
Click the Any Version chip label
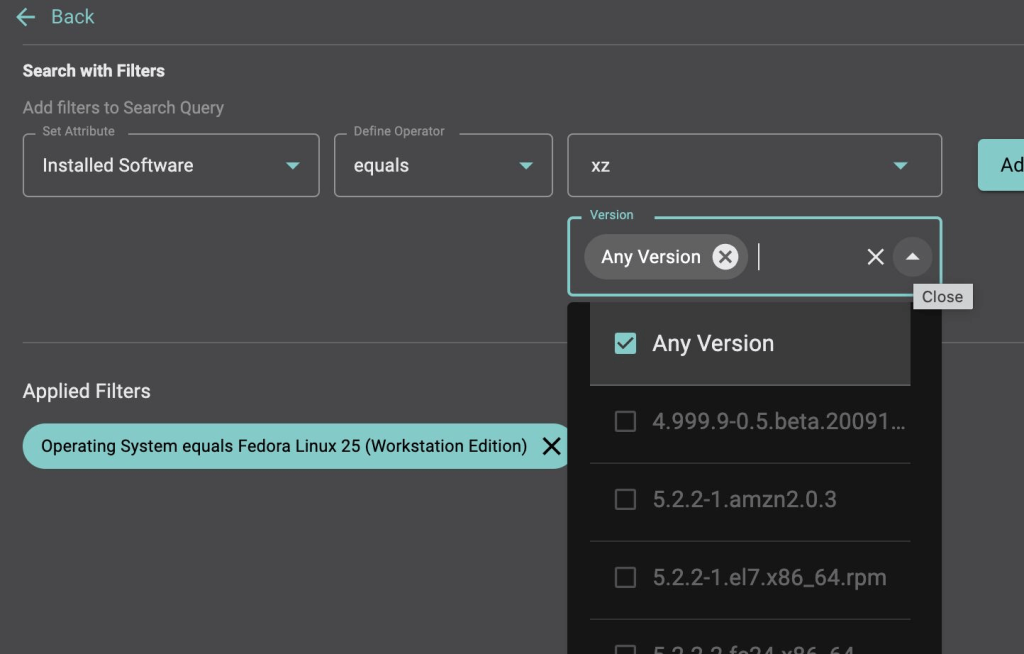tap(650, 257)
